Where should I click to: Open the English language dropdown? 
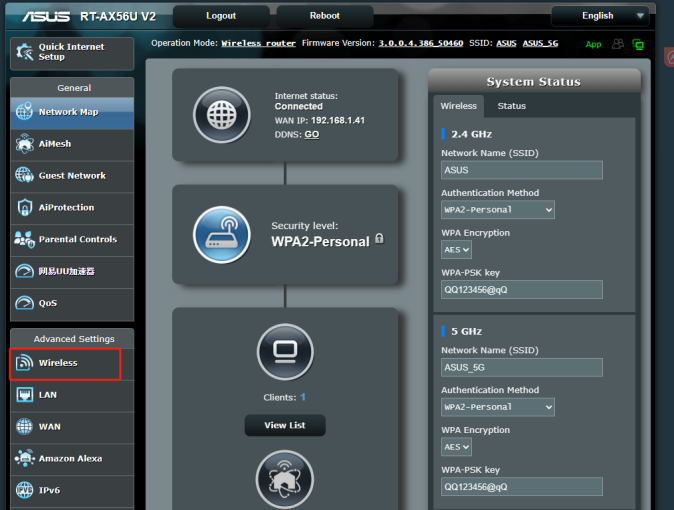[x=600, y=16]
